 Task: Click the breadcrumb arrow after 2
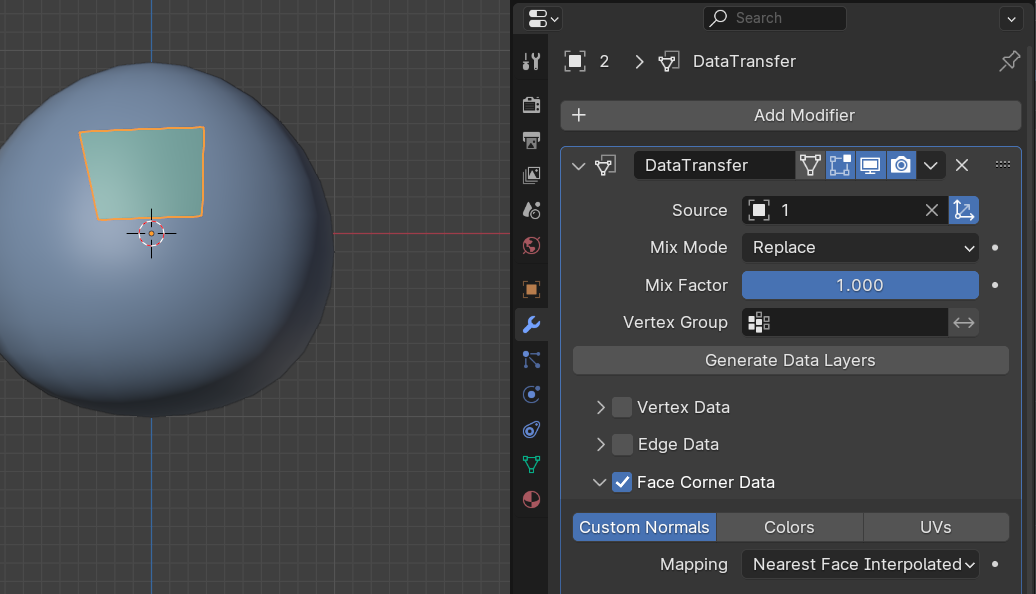(x=639, y=61)
